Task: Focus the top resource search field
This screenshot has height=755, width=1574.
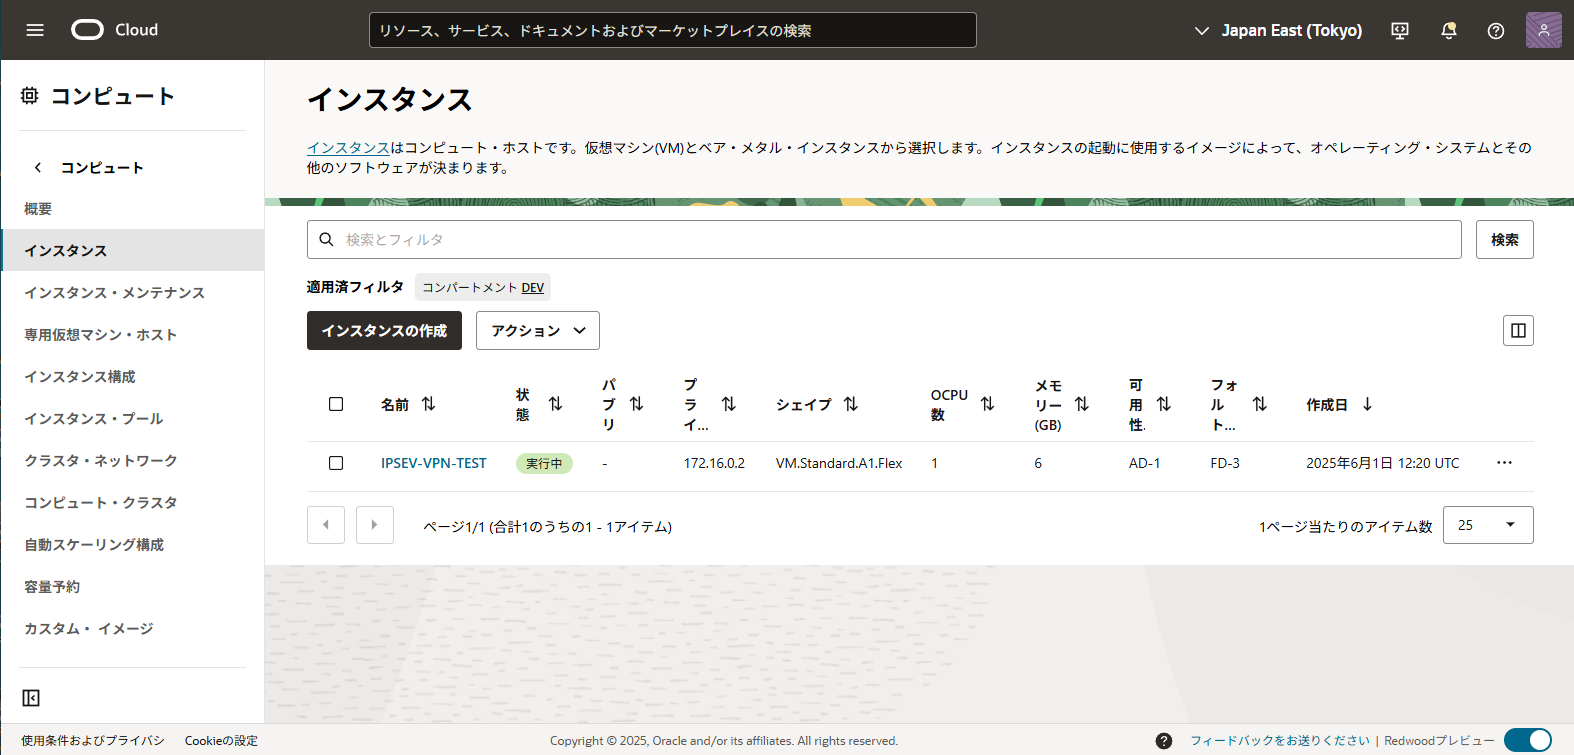Action: pos(673,30)
